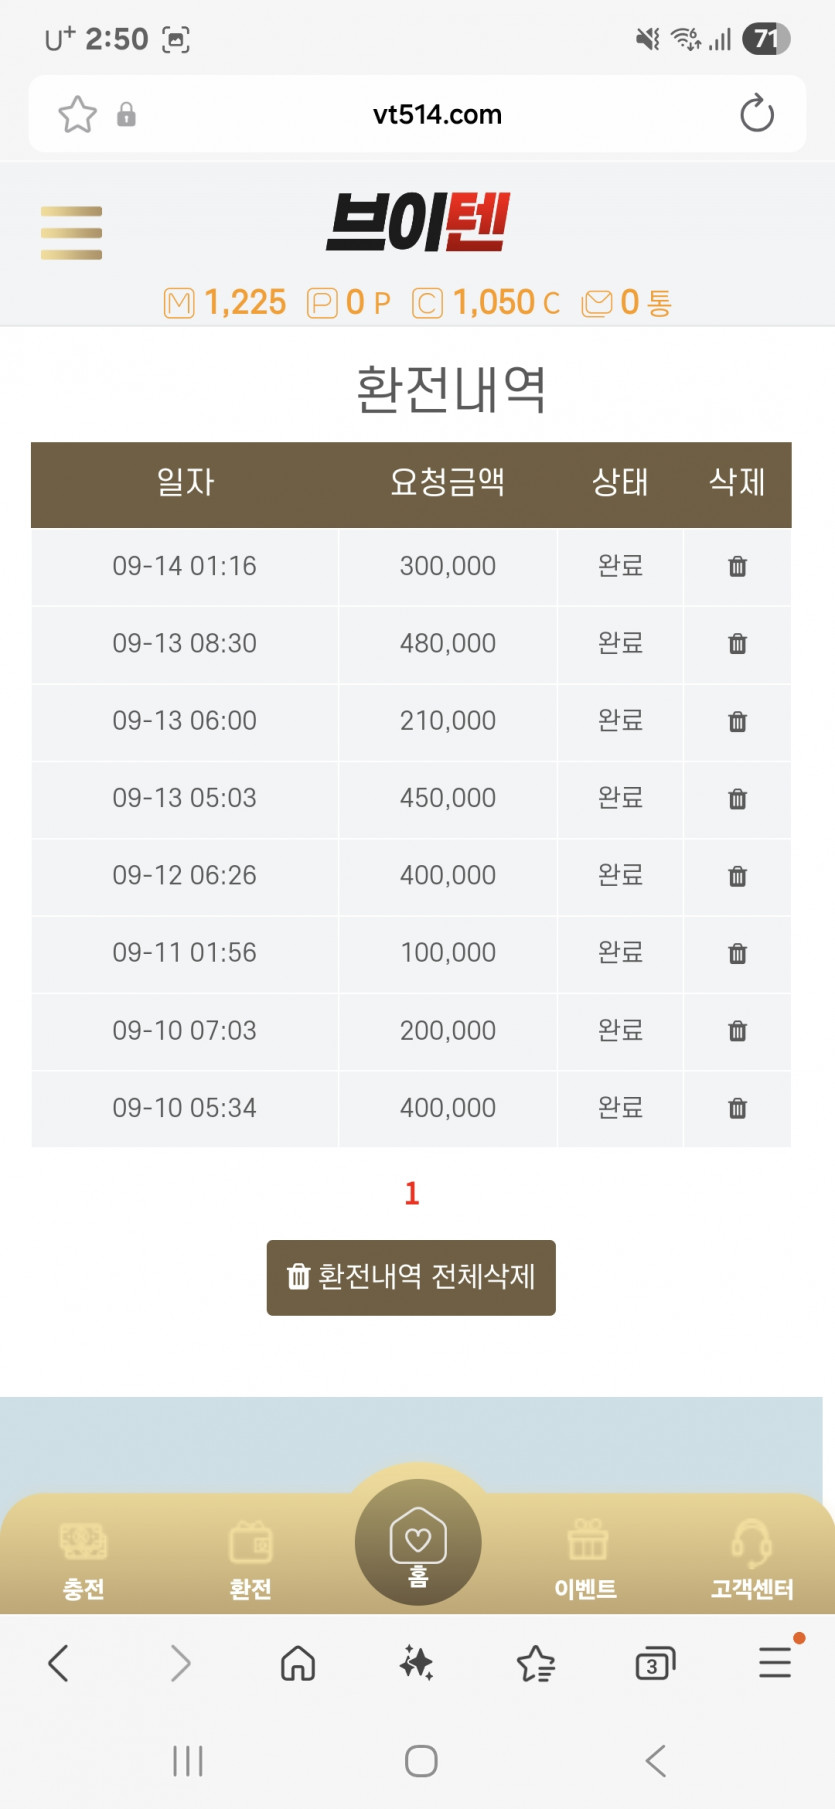Viewport: 835px width, 1809px height.
Task: Go to the 홈 center button
Action: pos(418,1542)
